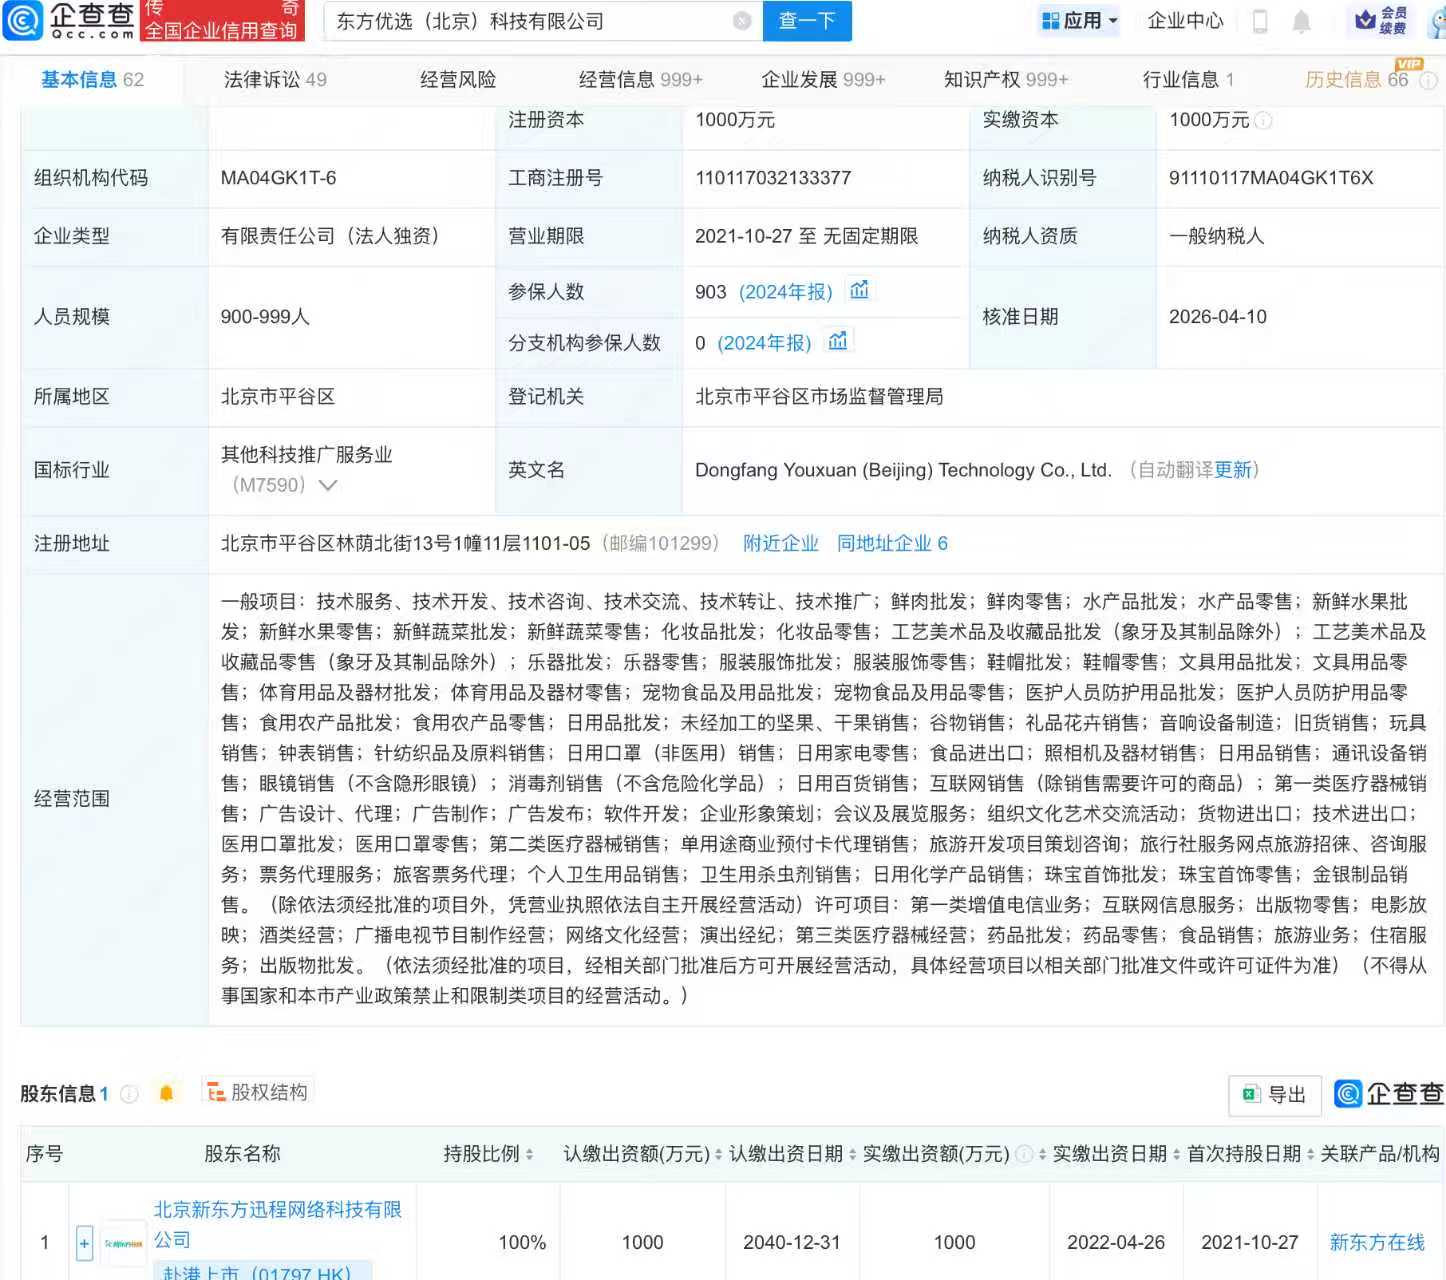Sort shareholder table by 持股比例
This screenshot has width=1446, height=1280.
529,1155
